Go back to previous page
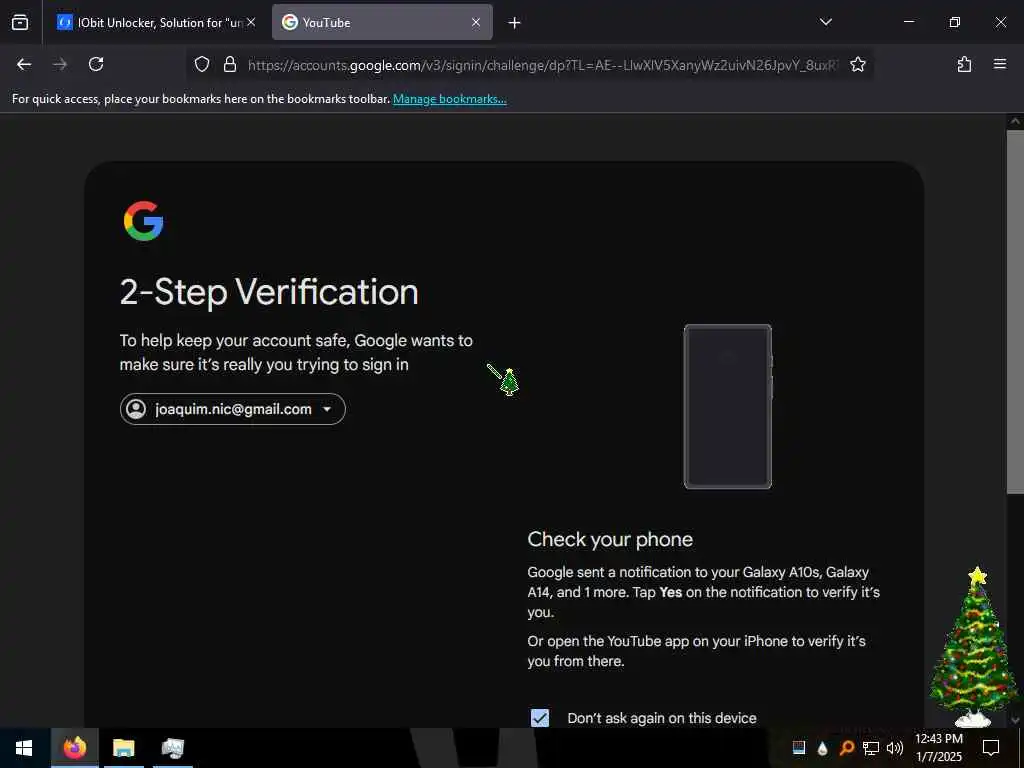The height and width of the screenshot is (768, 1024). (x=24, y=64)
